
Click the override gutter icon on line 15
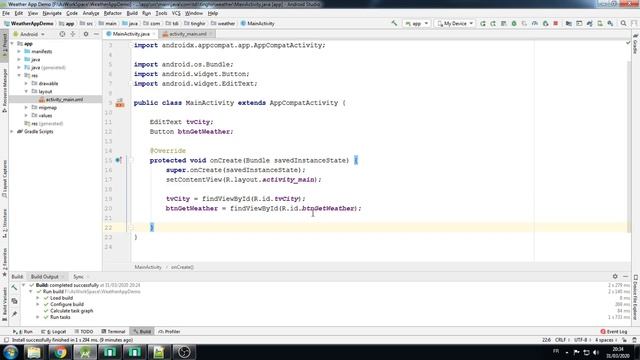pos(118,160)
